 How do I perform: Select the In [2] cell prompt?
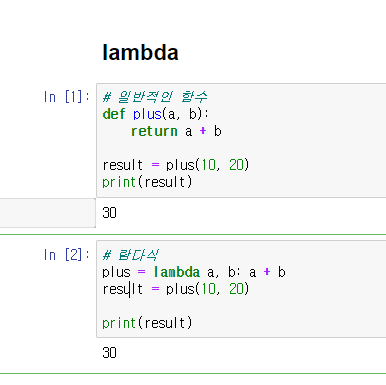point(66,255)
